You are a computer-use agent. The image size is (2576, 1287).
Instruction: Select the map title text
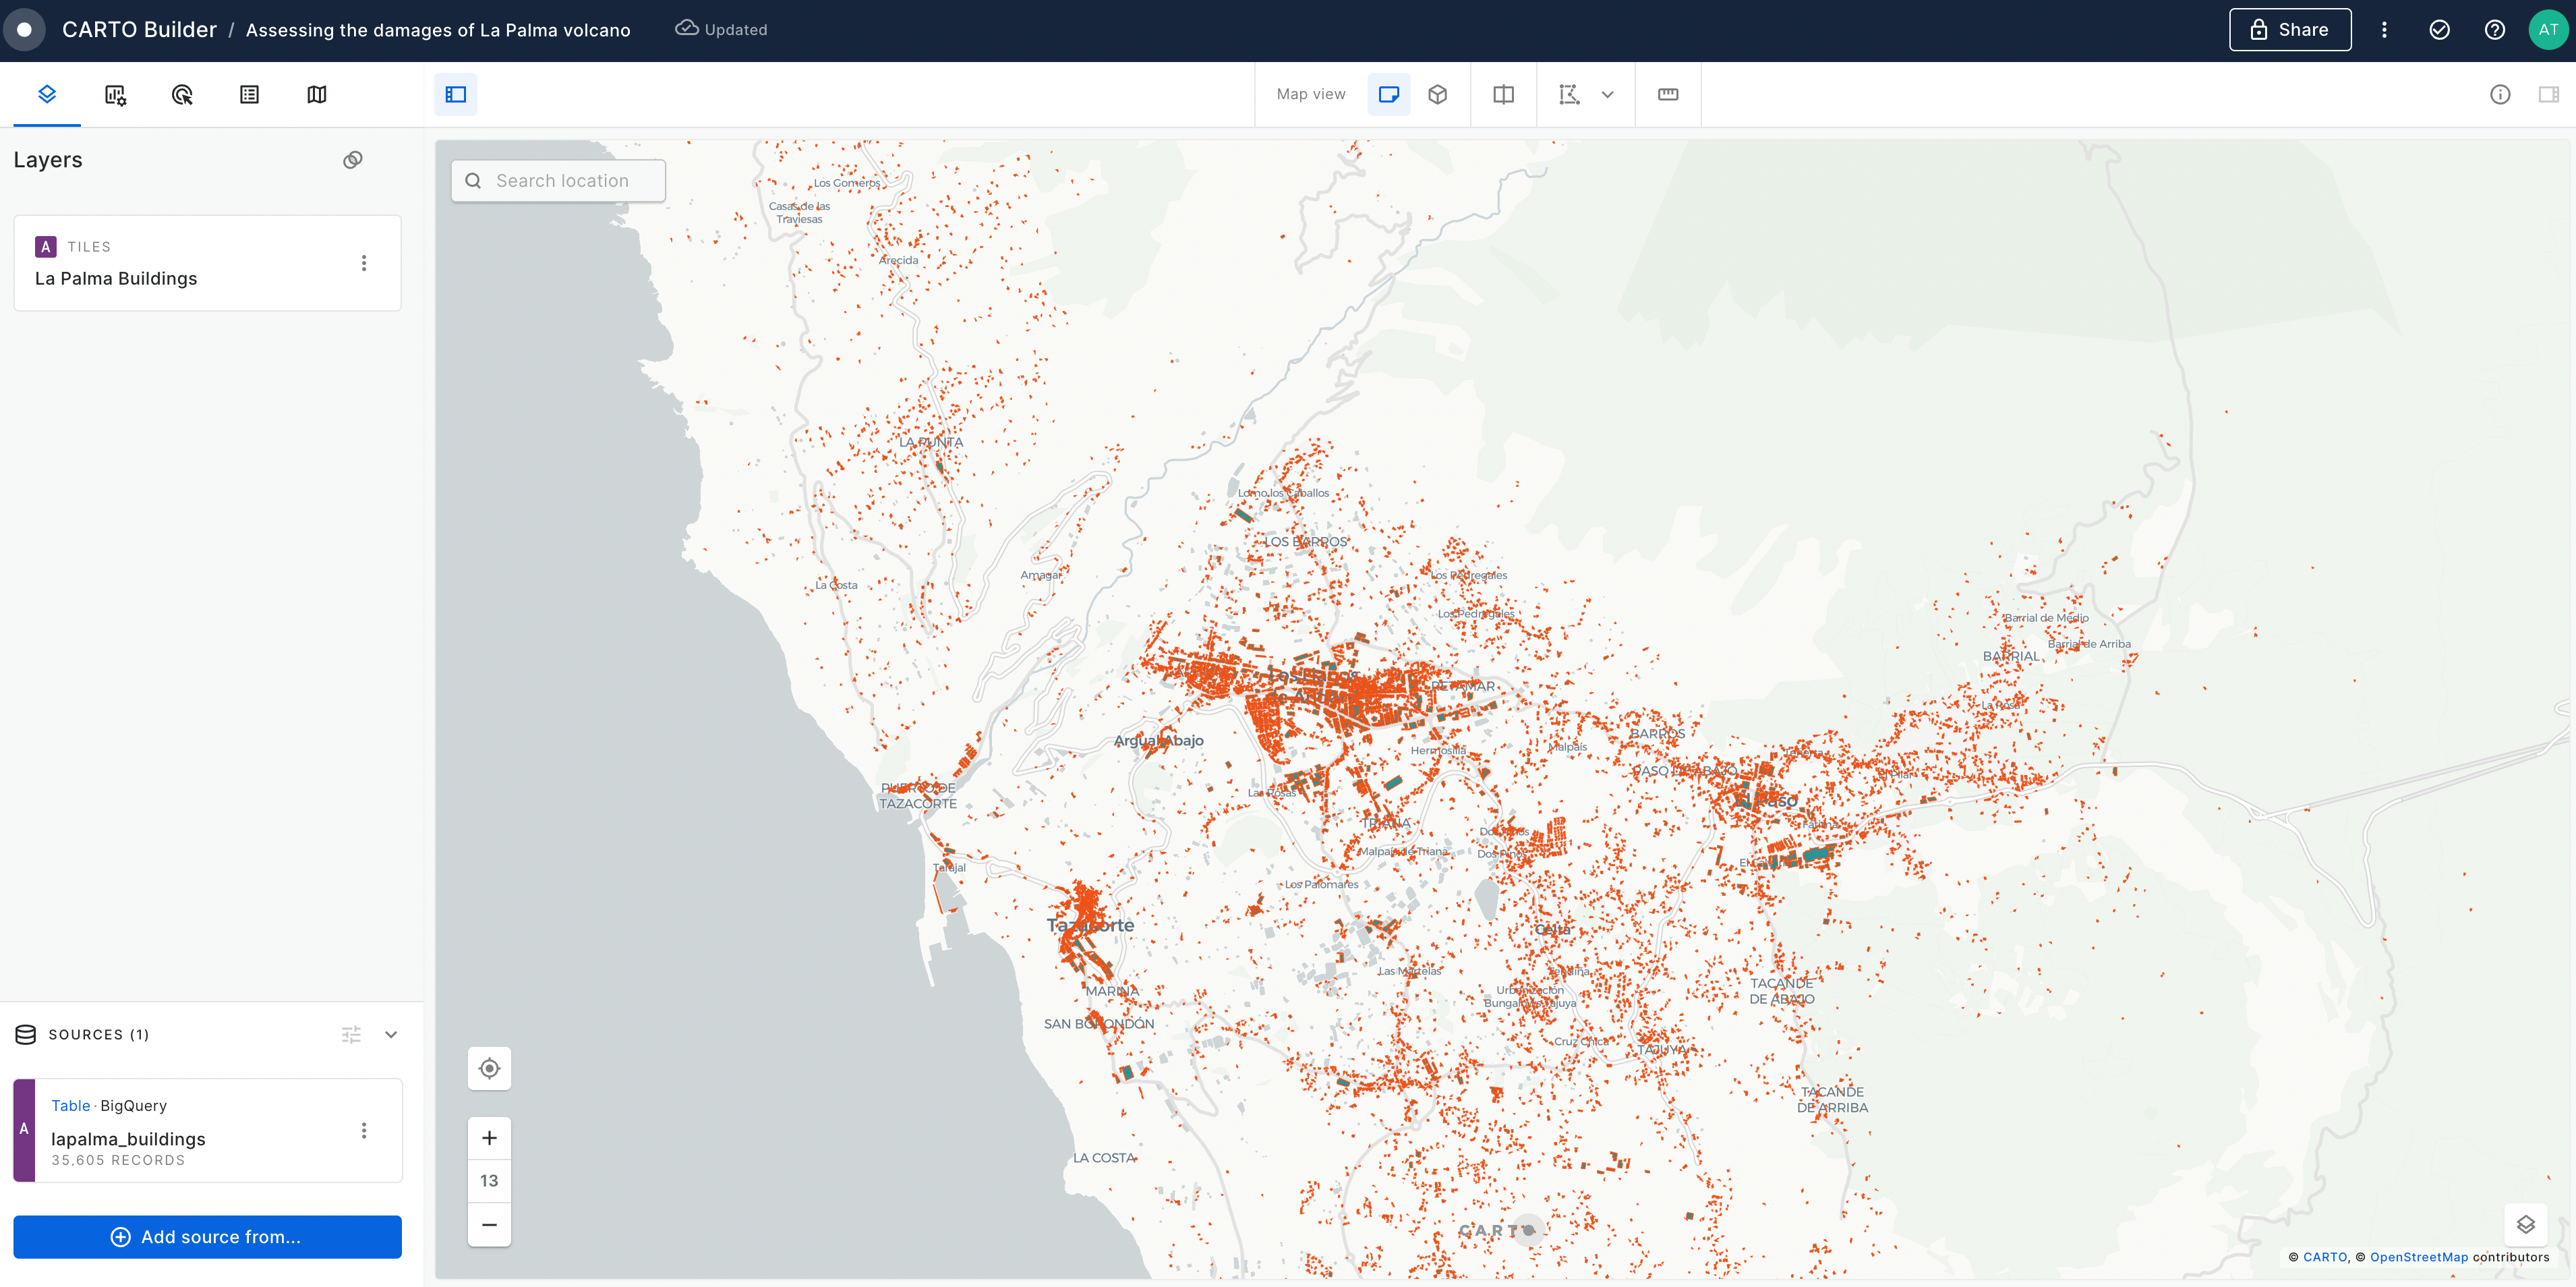(x=438, y=30)
